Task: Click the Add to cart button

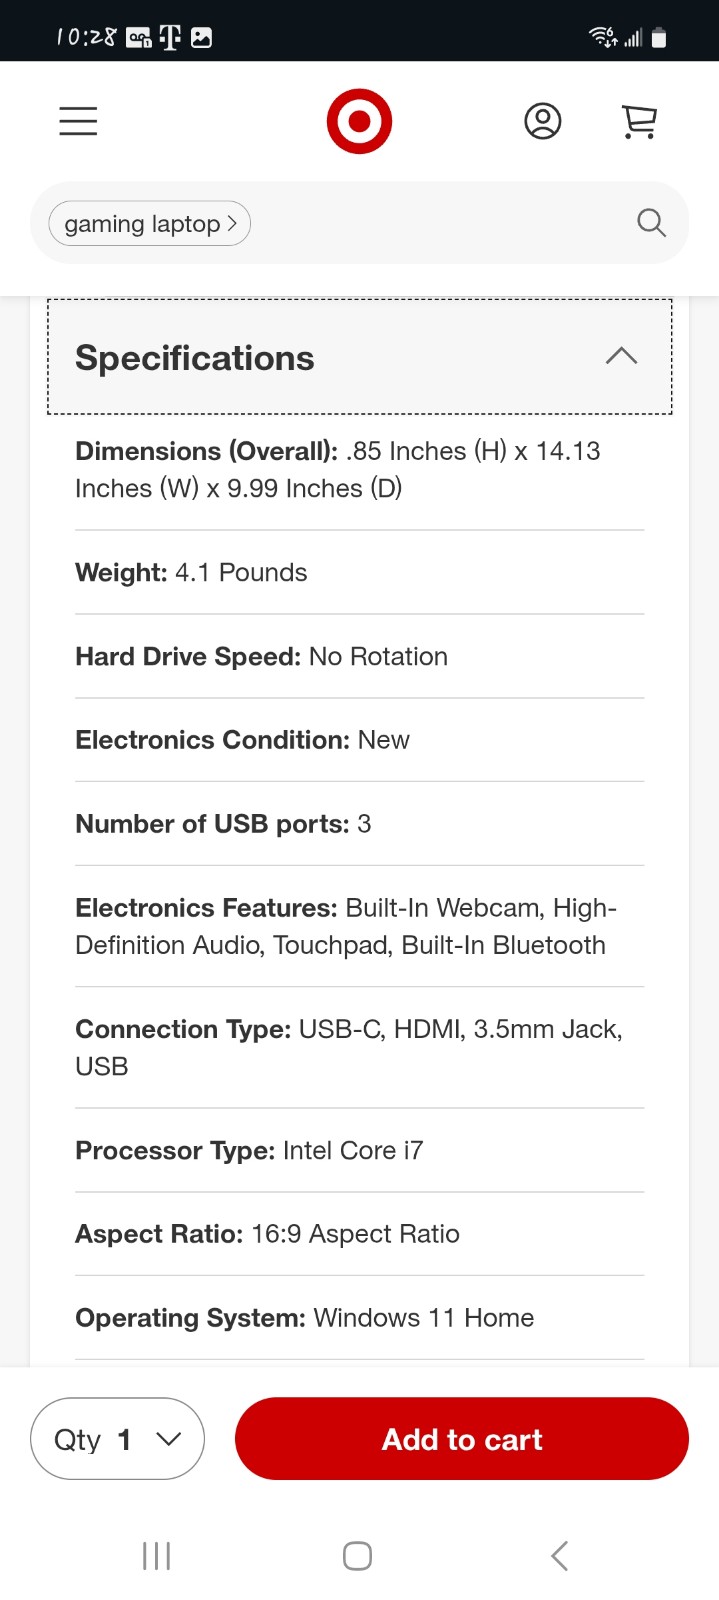Action: click(462, 1439)
